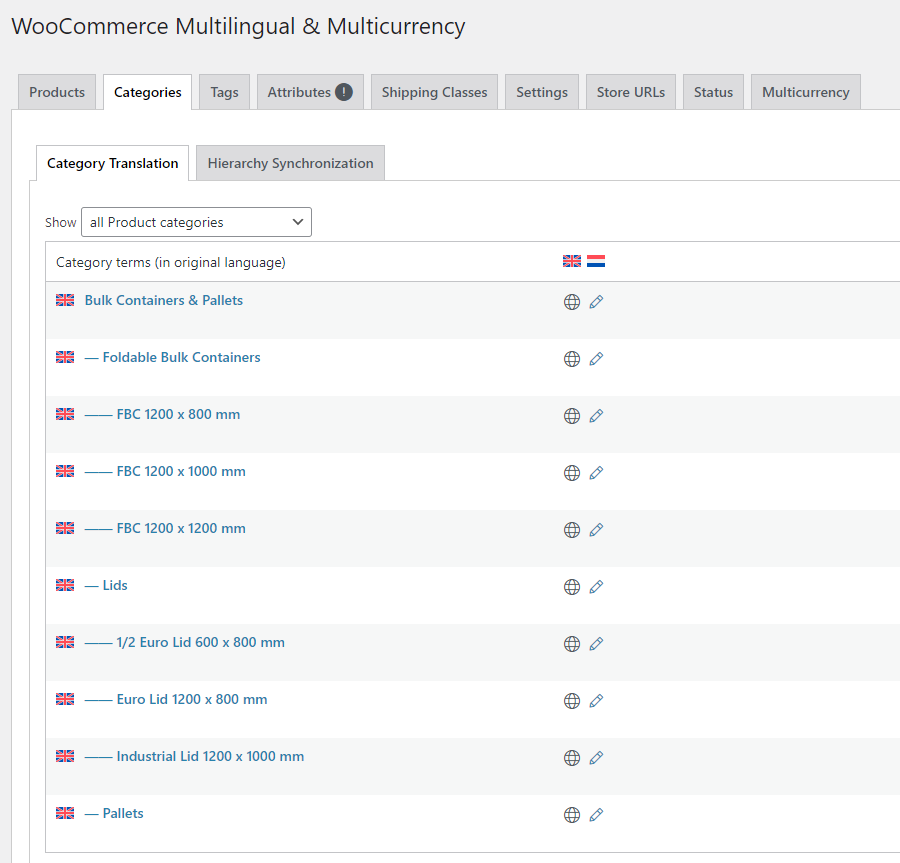Click the UK flag in the table header

click(572, 261)
